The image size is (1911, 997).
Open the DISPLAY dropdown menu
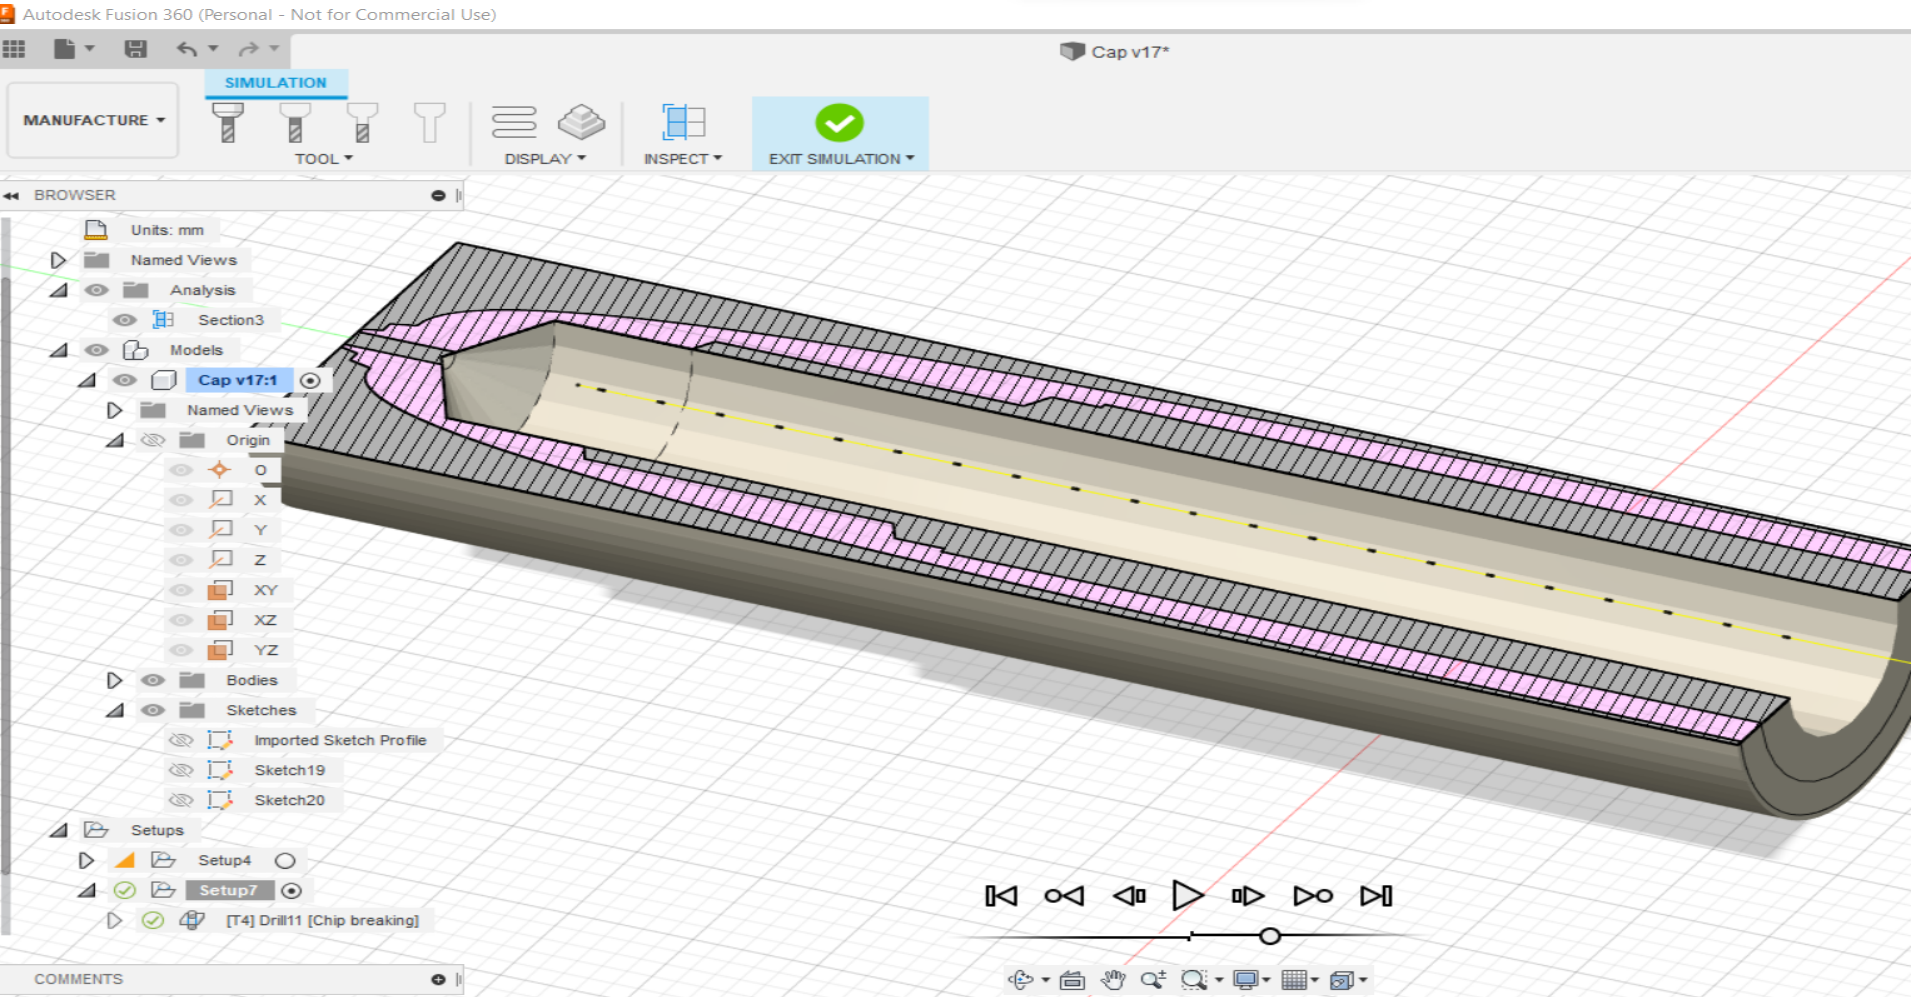coord(545,159)
